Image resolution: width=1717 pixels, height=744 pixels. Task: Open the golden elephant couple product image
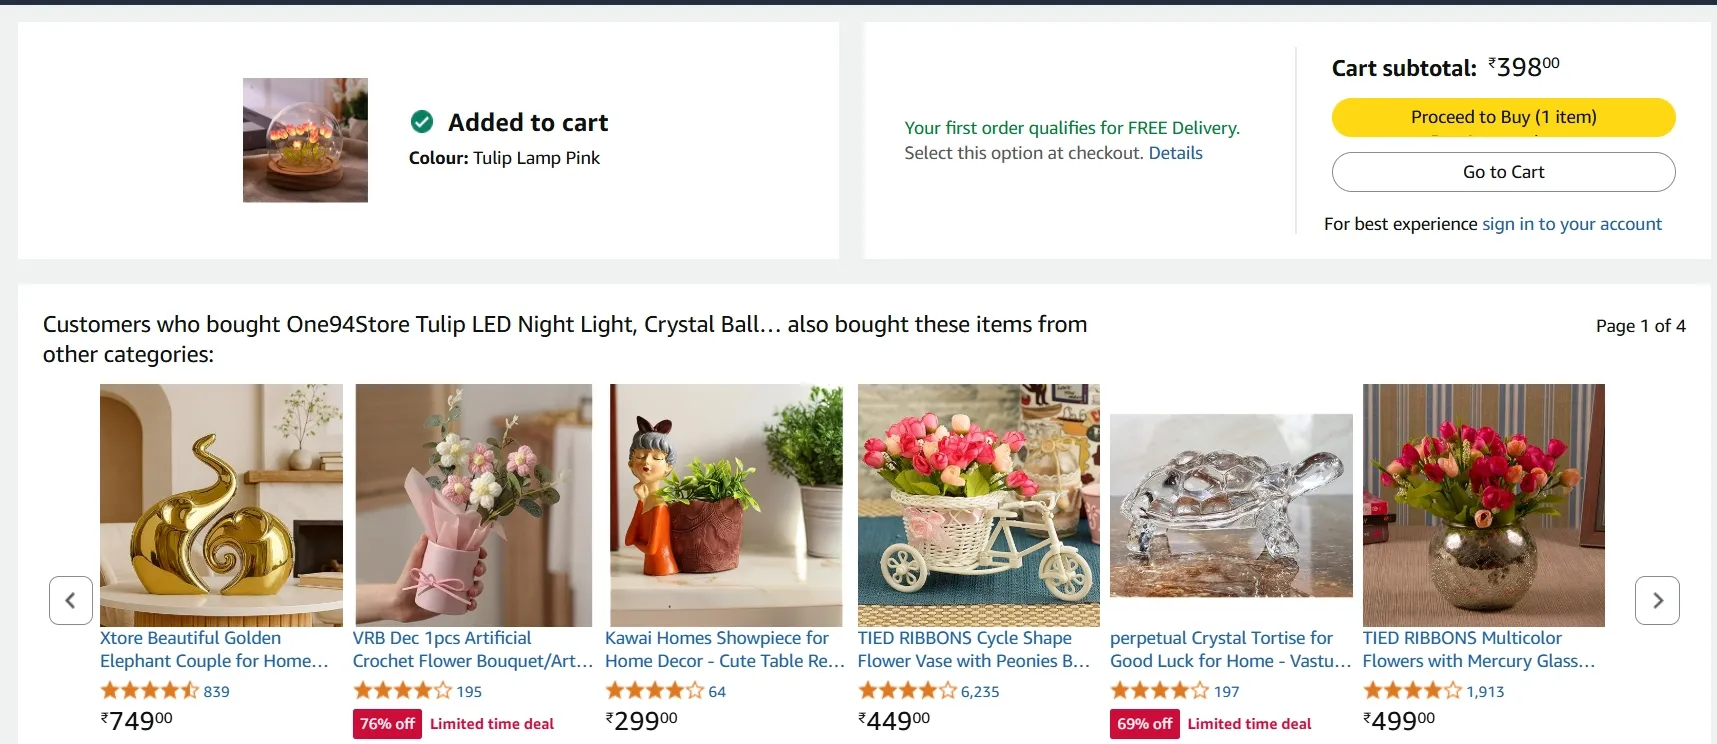[221, 505]
